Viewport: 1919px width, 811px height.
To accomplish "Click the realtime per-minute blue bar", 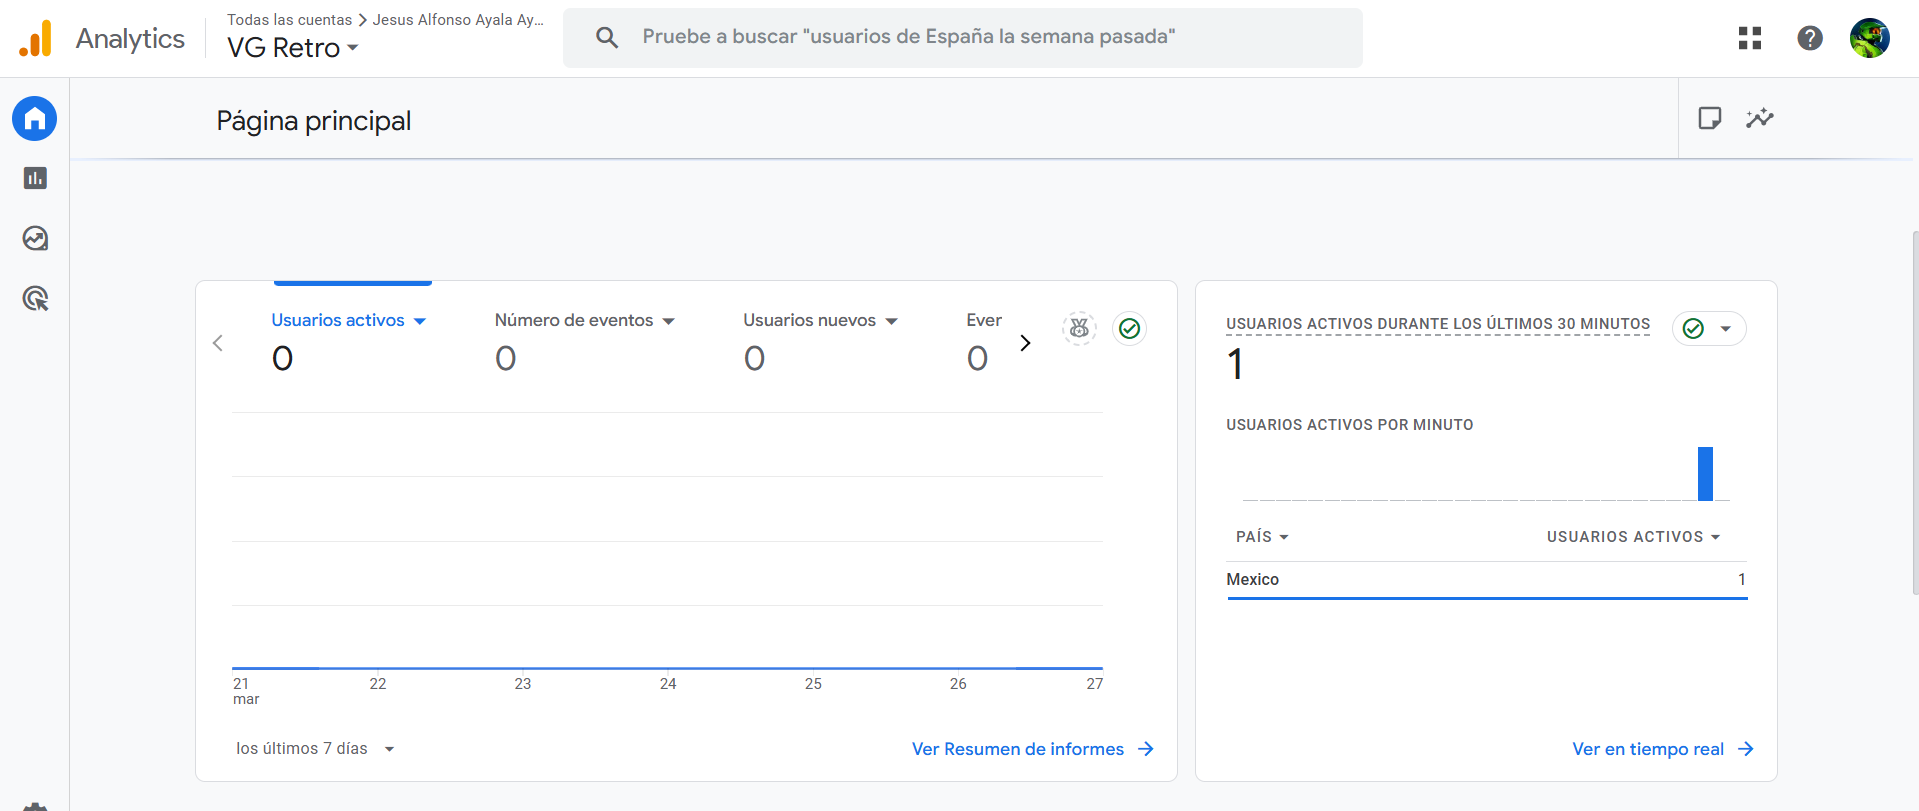I will click(x=1705, y=474).
